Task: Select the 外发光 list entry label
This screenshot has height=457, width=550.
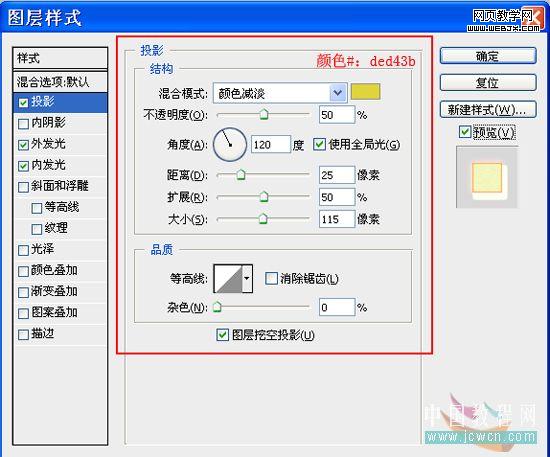Action: click(x=48, y=144)
